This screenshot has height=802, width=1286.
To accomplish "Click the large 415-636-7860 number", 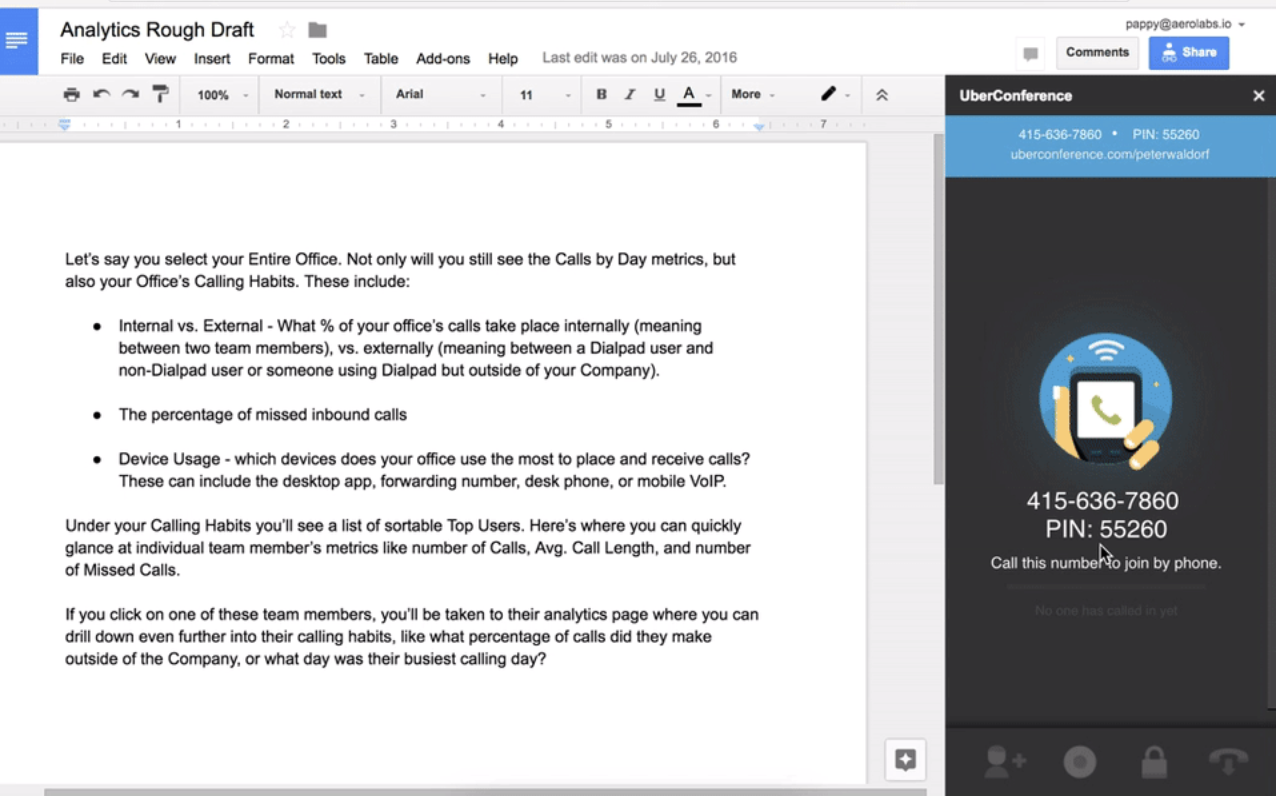I will (x=1103, y=501).
